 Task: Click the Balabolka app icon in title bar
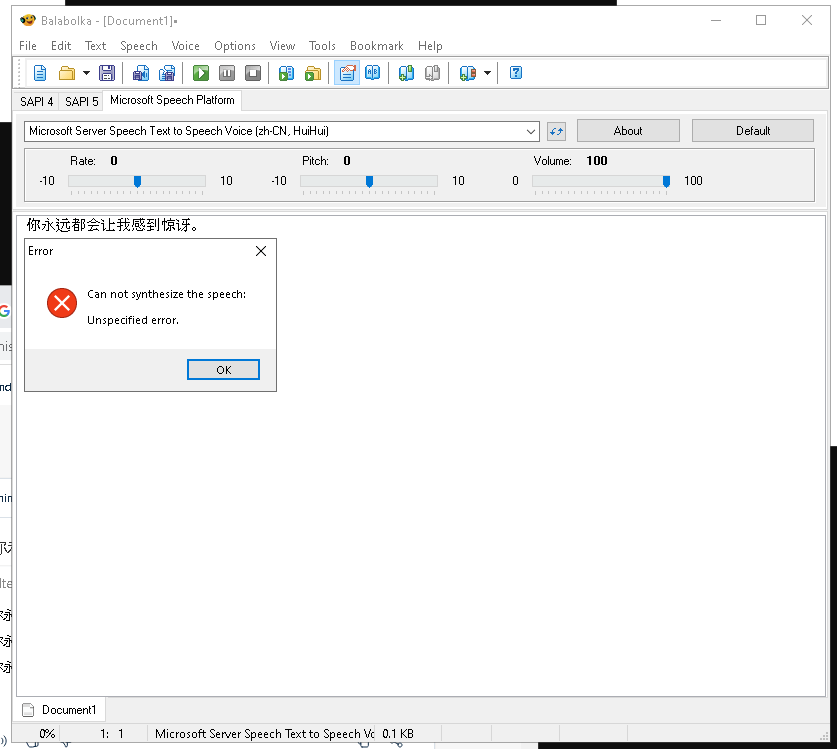(27, 20)
